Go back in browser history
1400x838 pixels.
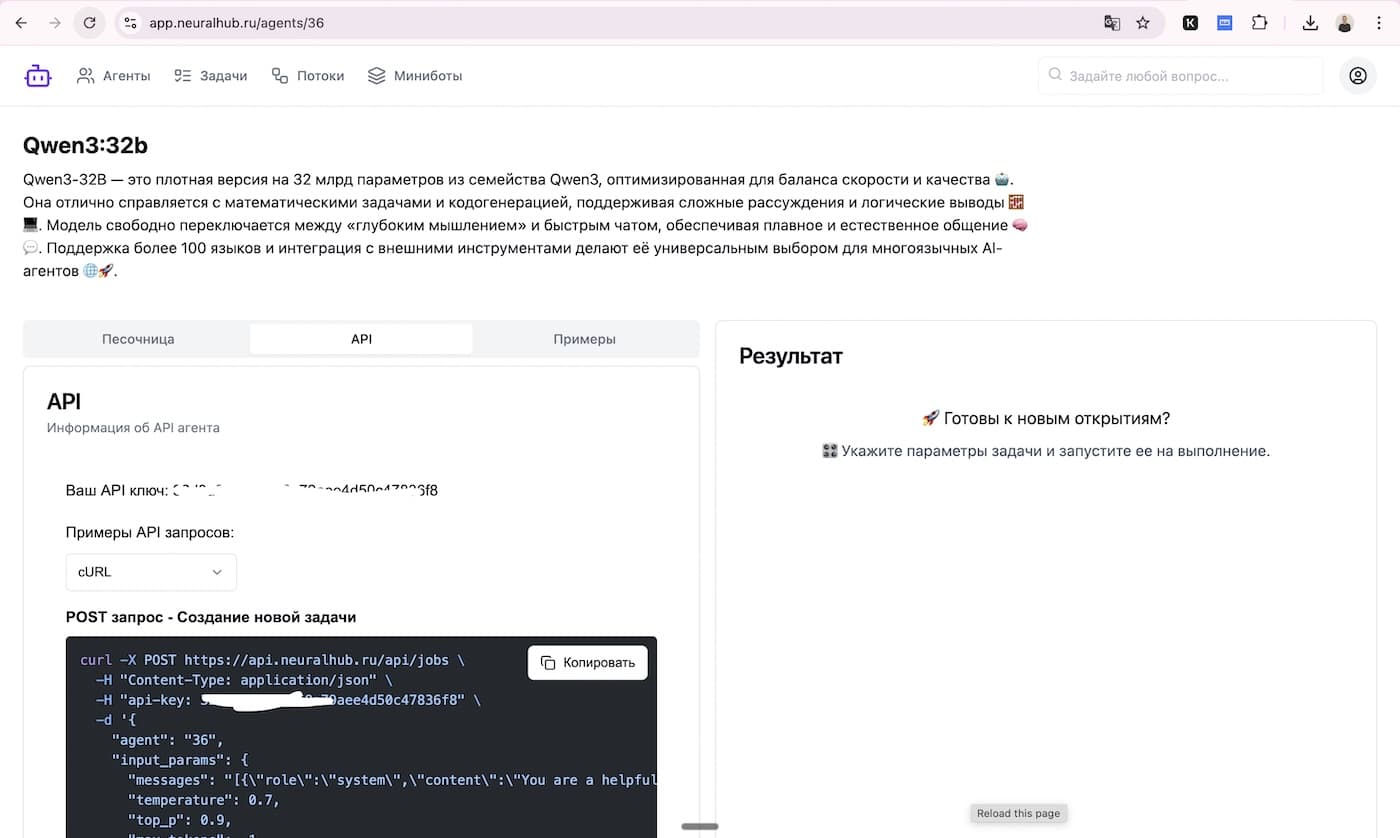(x=21, y=23)
